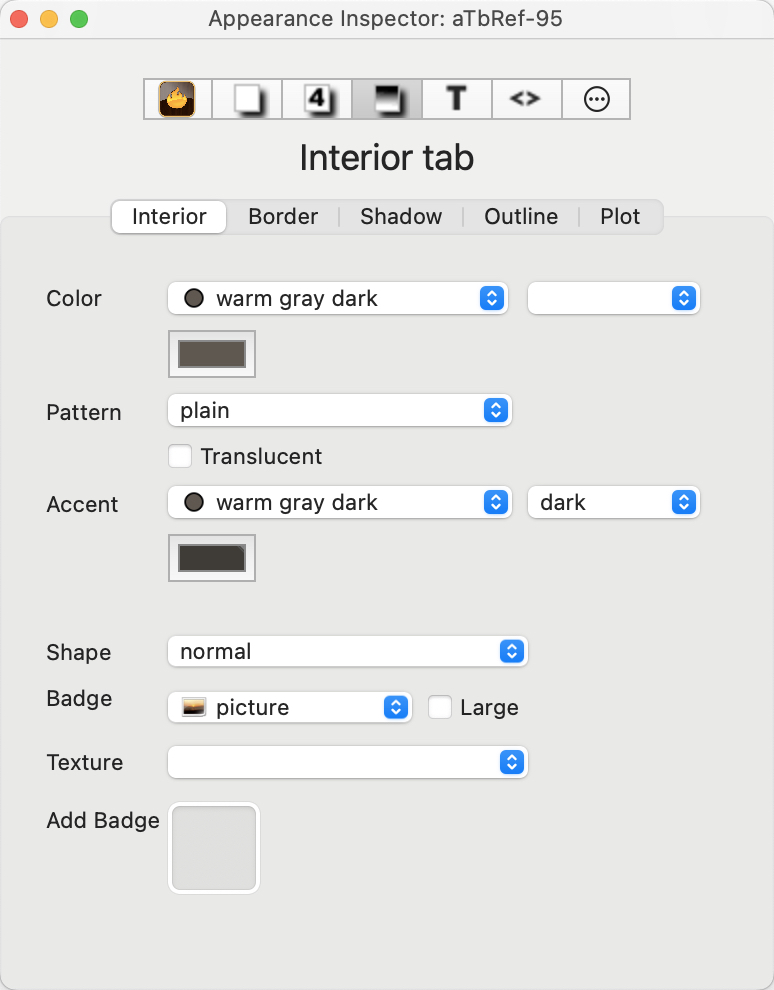Open the Shape pop-up showing normal

coord(348,651)
